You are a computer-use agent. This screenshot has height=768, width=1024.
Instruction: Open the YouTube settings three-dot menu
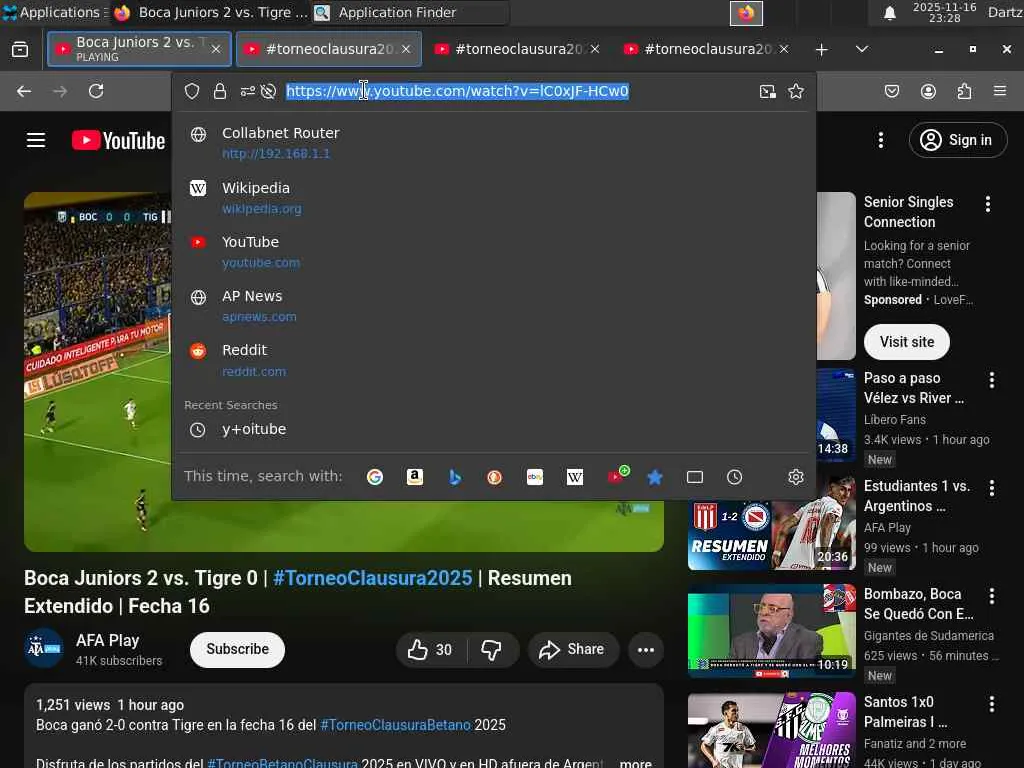(x=881, y=140)
